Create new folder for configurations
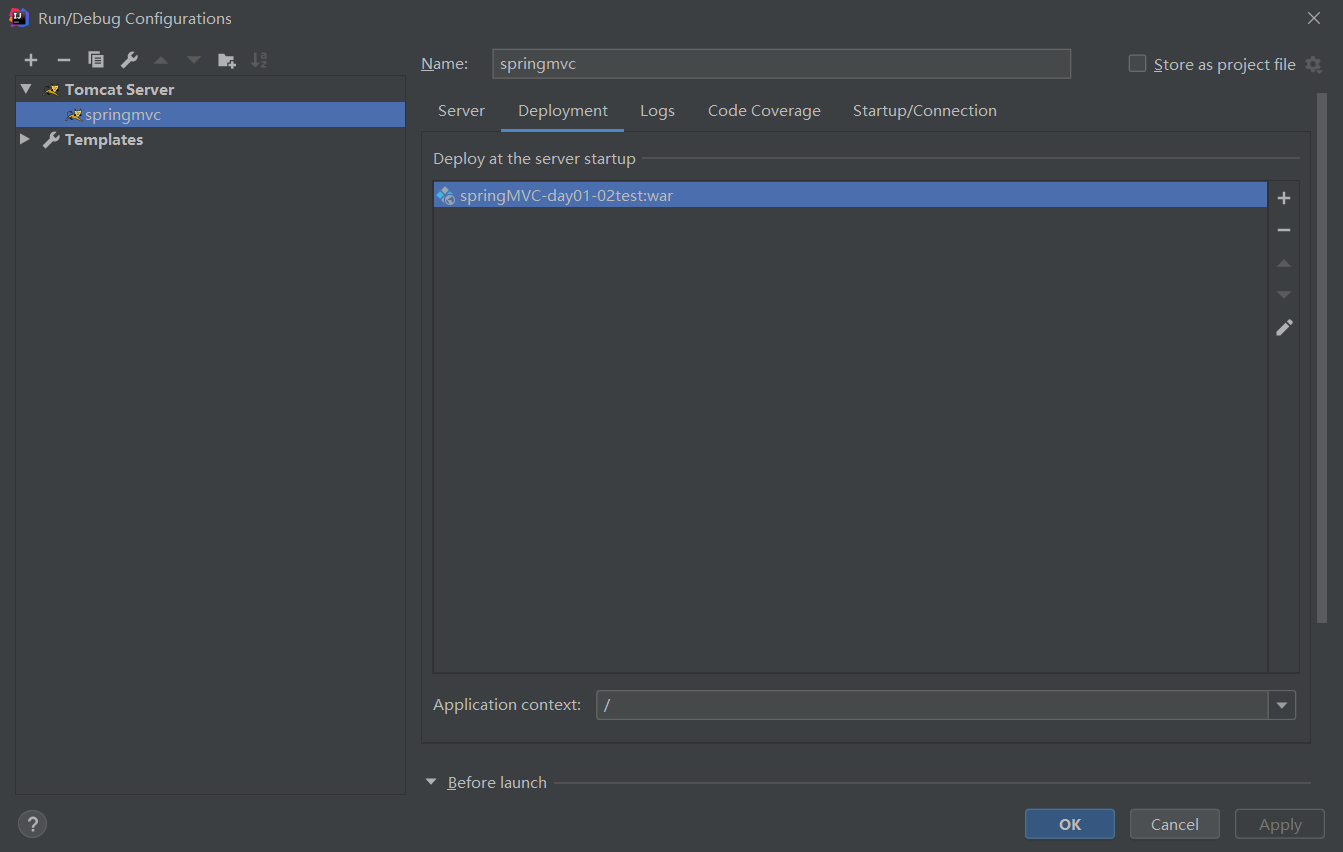This screenshot has height=852, width=1343. click(x=227, y=60)
